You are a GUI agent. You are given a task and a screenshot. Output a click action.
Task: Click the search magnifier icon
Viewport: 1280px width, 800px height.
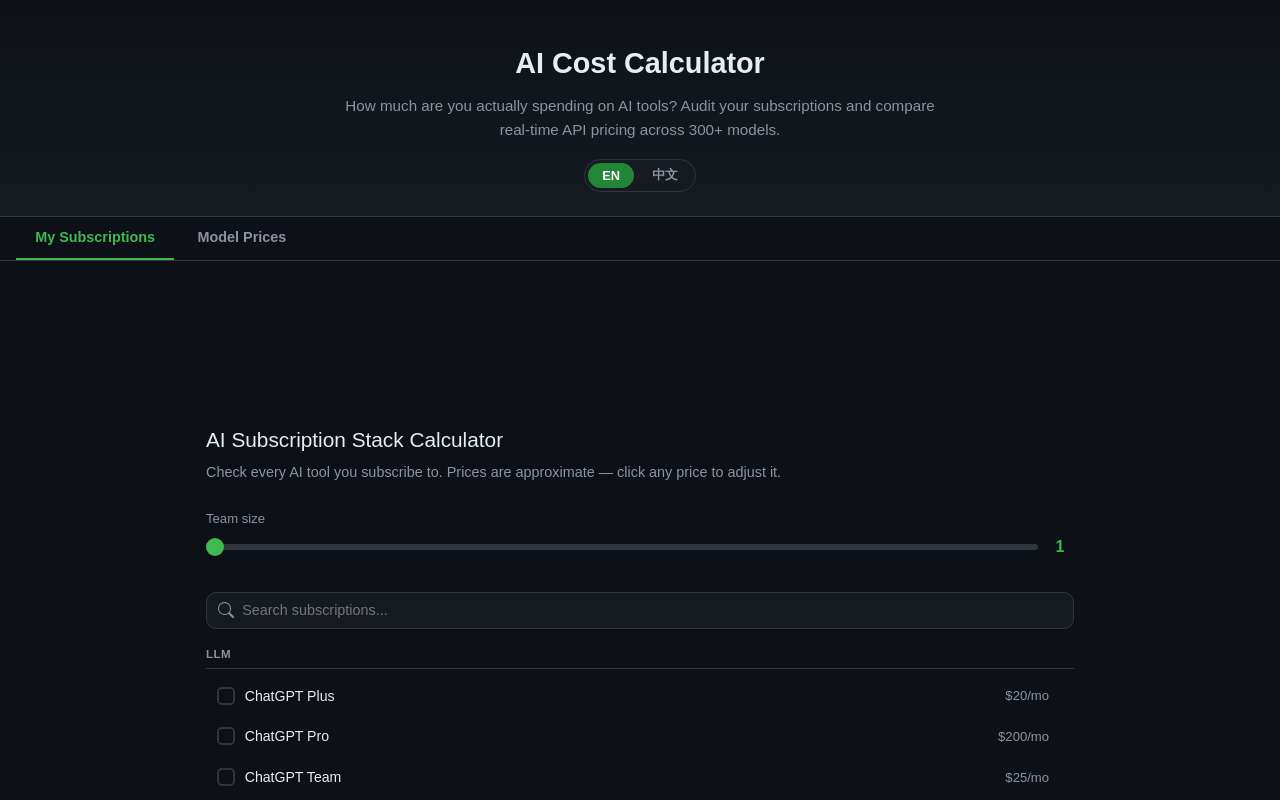(226, 610)
